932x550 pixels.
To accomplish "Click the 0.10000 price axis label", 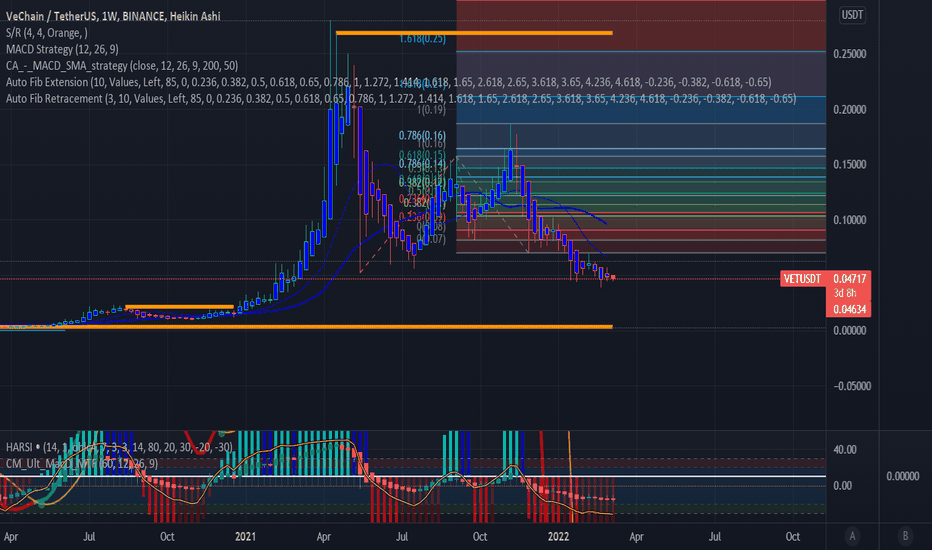I will (849, 220).
